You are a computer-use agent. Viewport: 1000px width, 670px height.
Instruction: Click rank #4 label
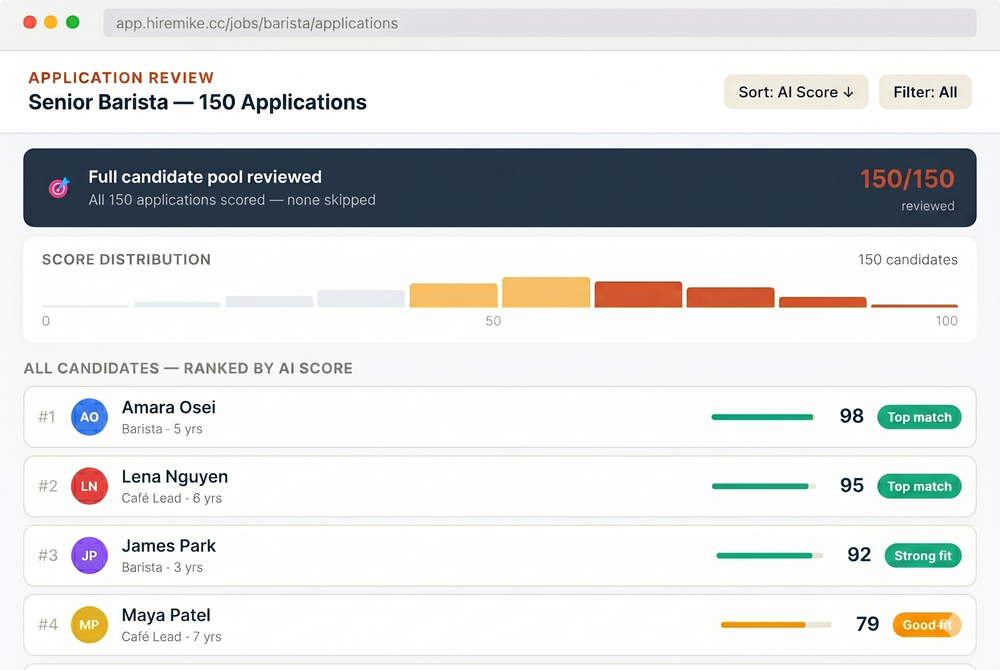point(48,625)
